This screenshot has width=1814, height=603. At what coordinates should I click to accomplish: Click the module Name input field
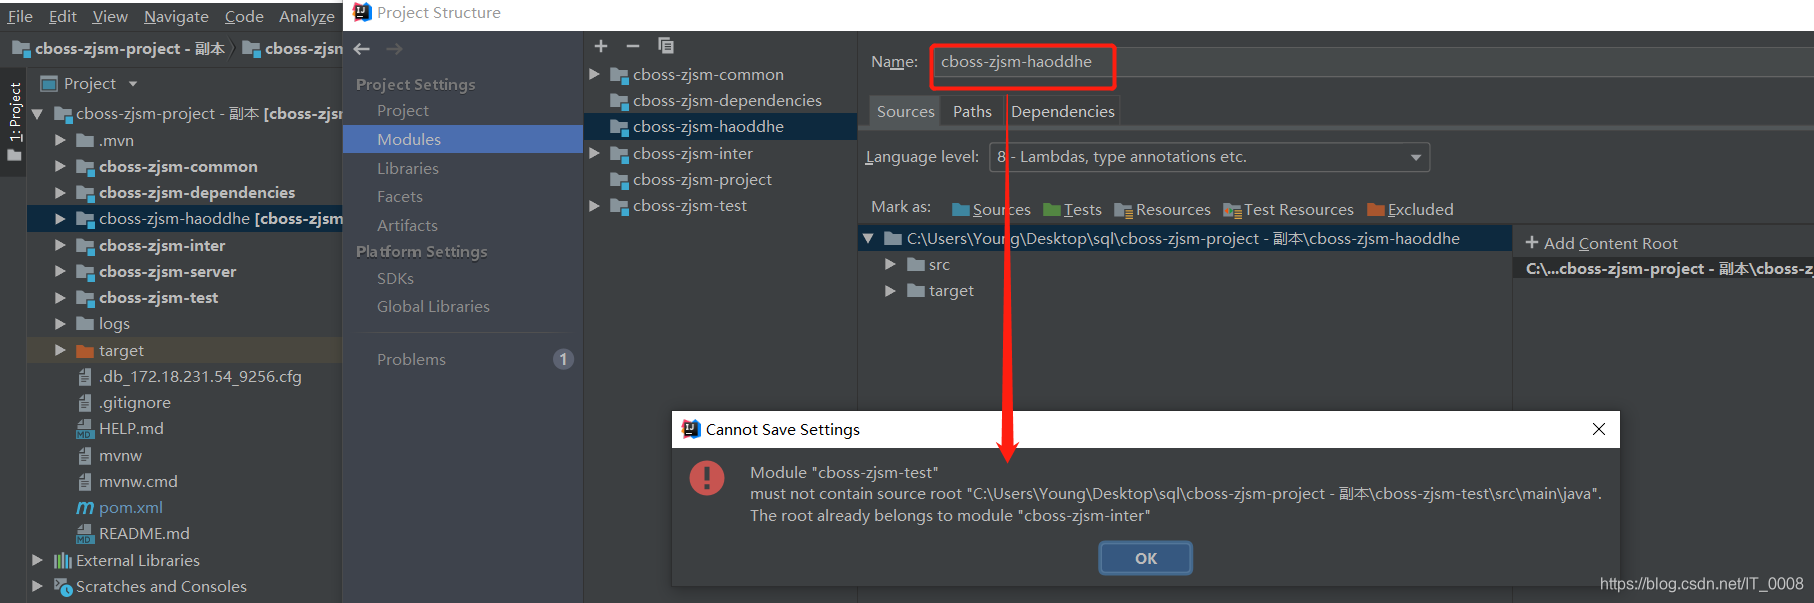1372,62
